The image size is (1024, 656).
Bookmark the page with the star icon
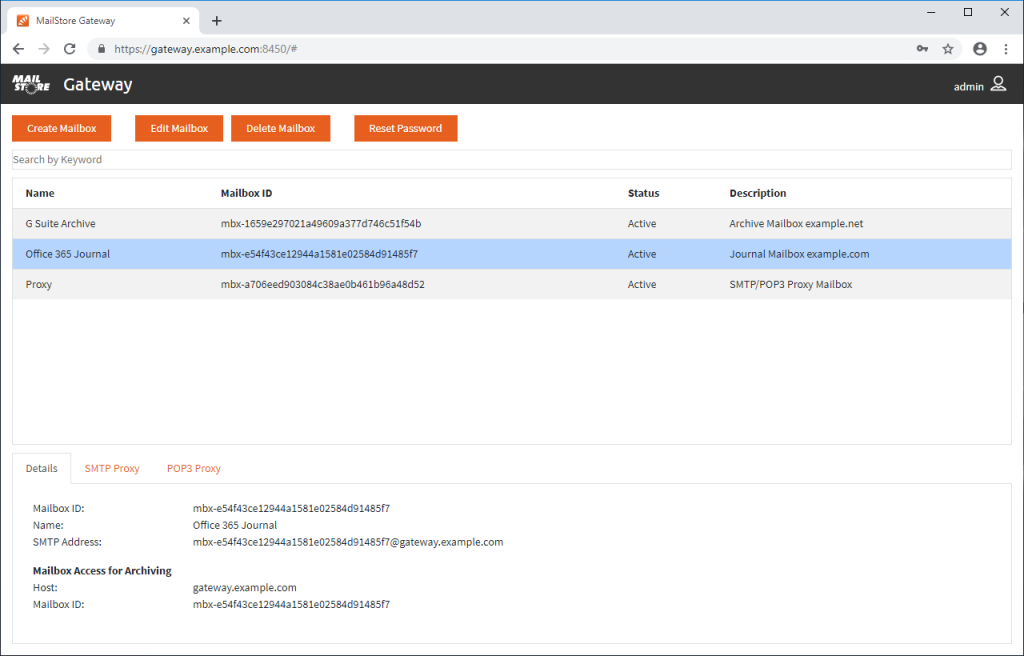pos(948,48)
